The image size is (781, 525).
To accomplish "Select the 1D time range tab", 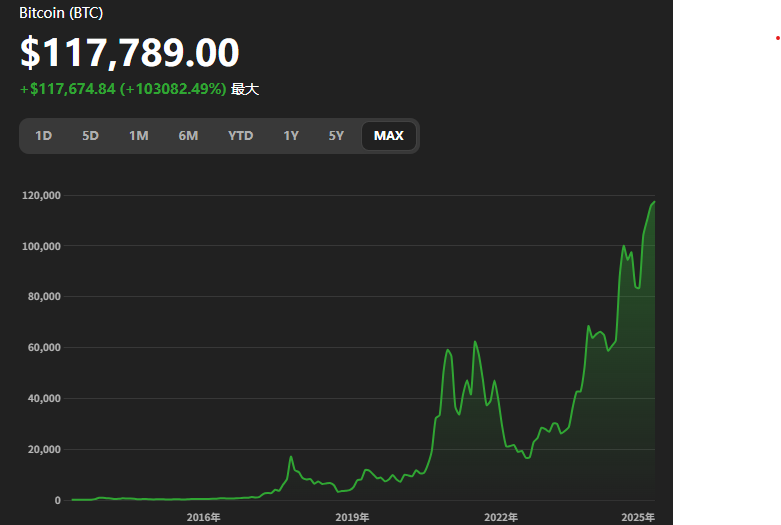I will click(43, 136).
